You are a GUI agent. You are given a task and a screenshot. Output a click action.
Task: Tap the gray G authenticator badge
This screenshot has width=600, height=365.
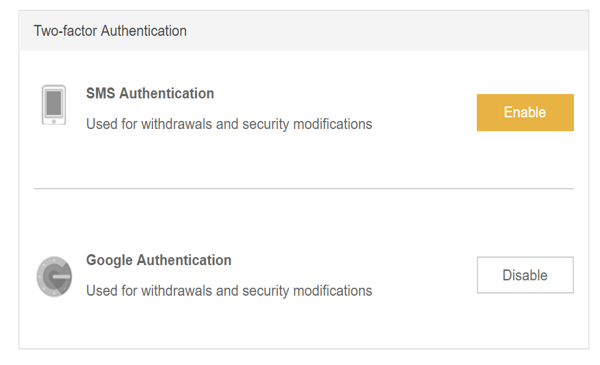pos(54,277)
